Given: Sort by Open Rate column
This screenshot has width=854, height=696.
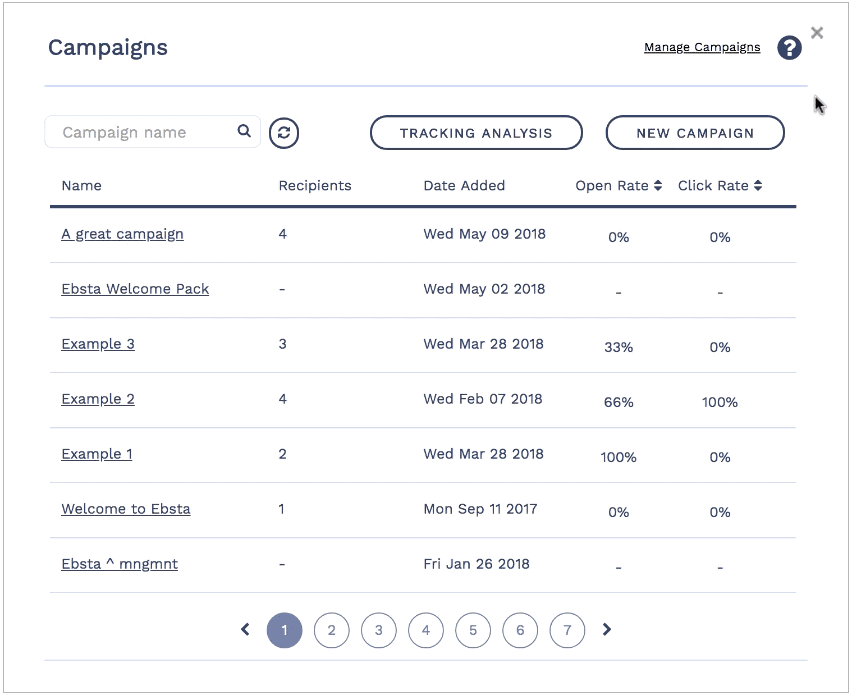Looking at the screenshot, I should pos(618,185).
